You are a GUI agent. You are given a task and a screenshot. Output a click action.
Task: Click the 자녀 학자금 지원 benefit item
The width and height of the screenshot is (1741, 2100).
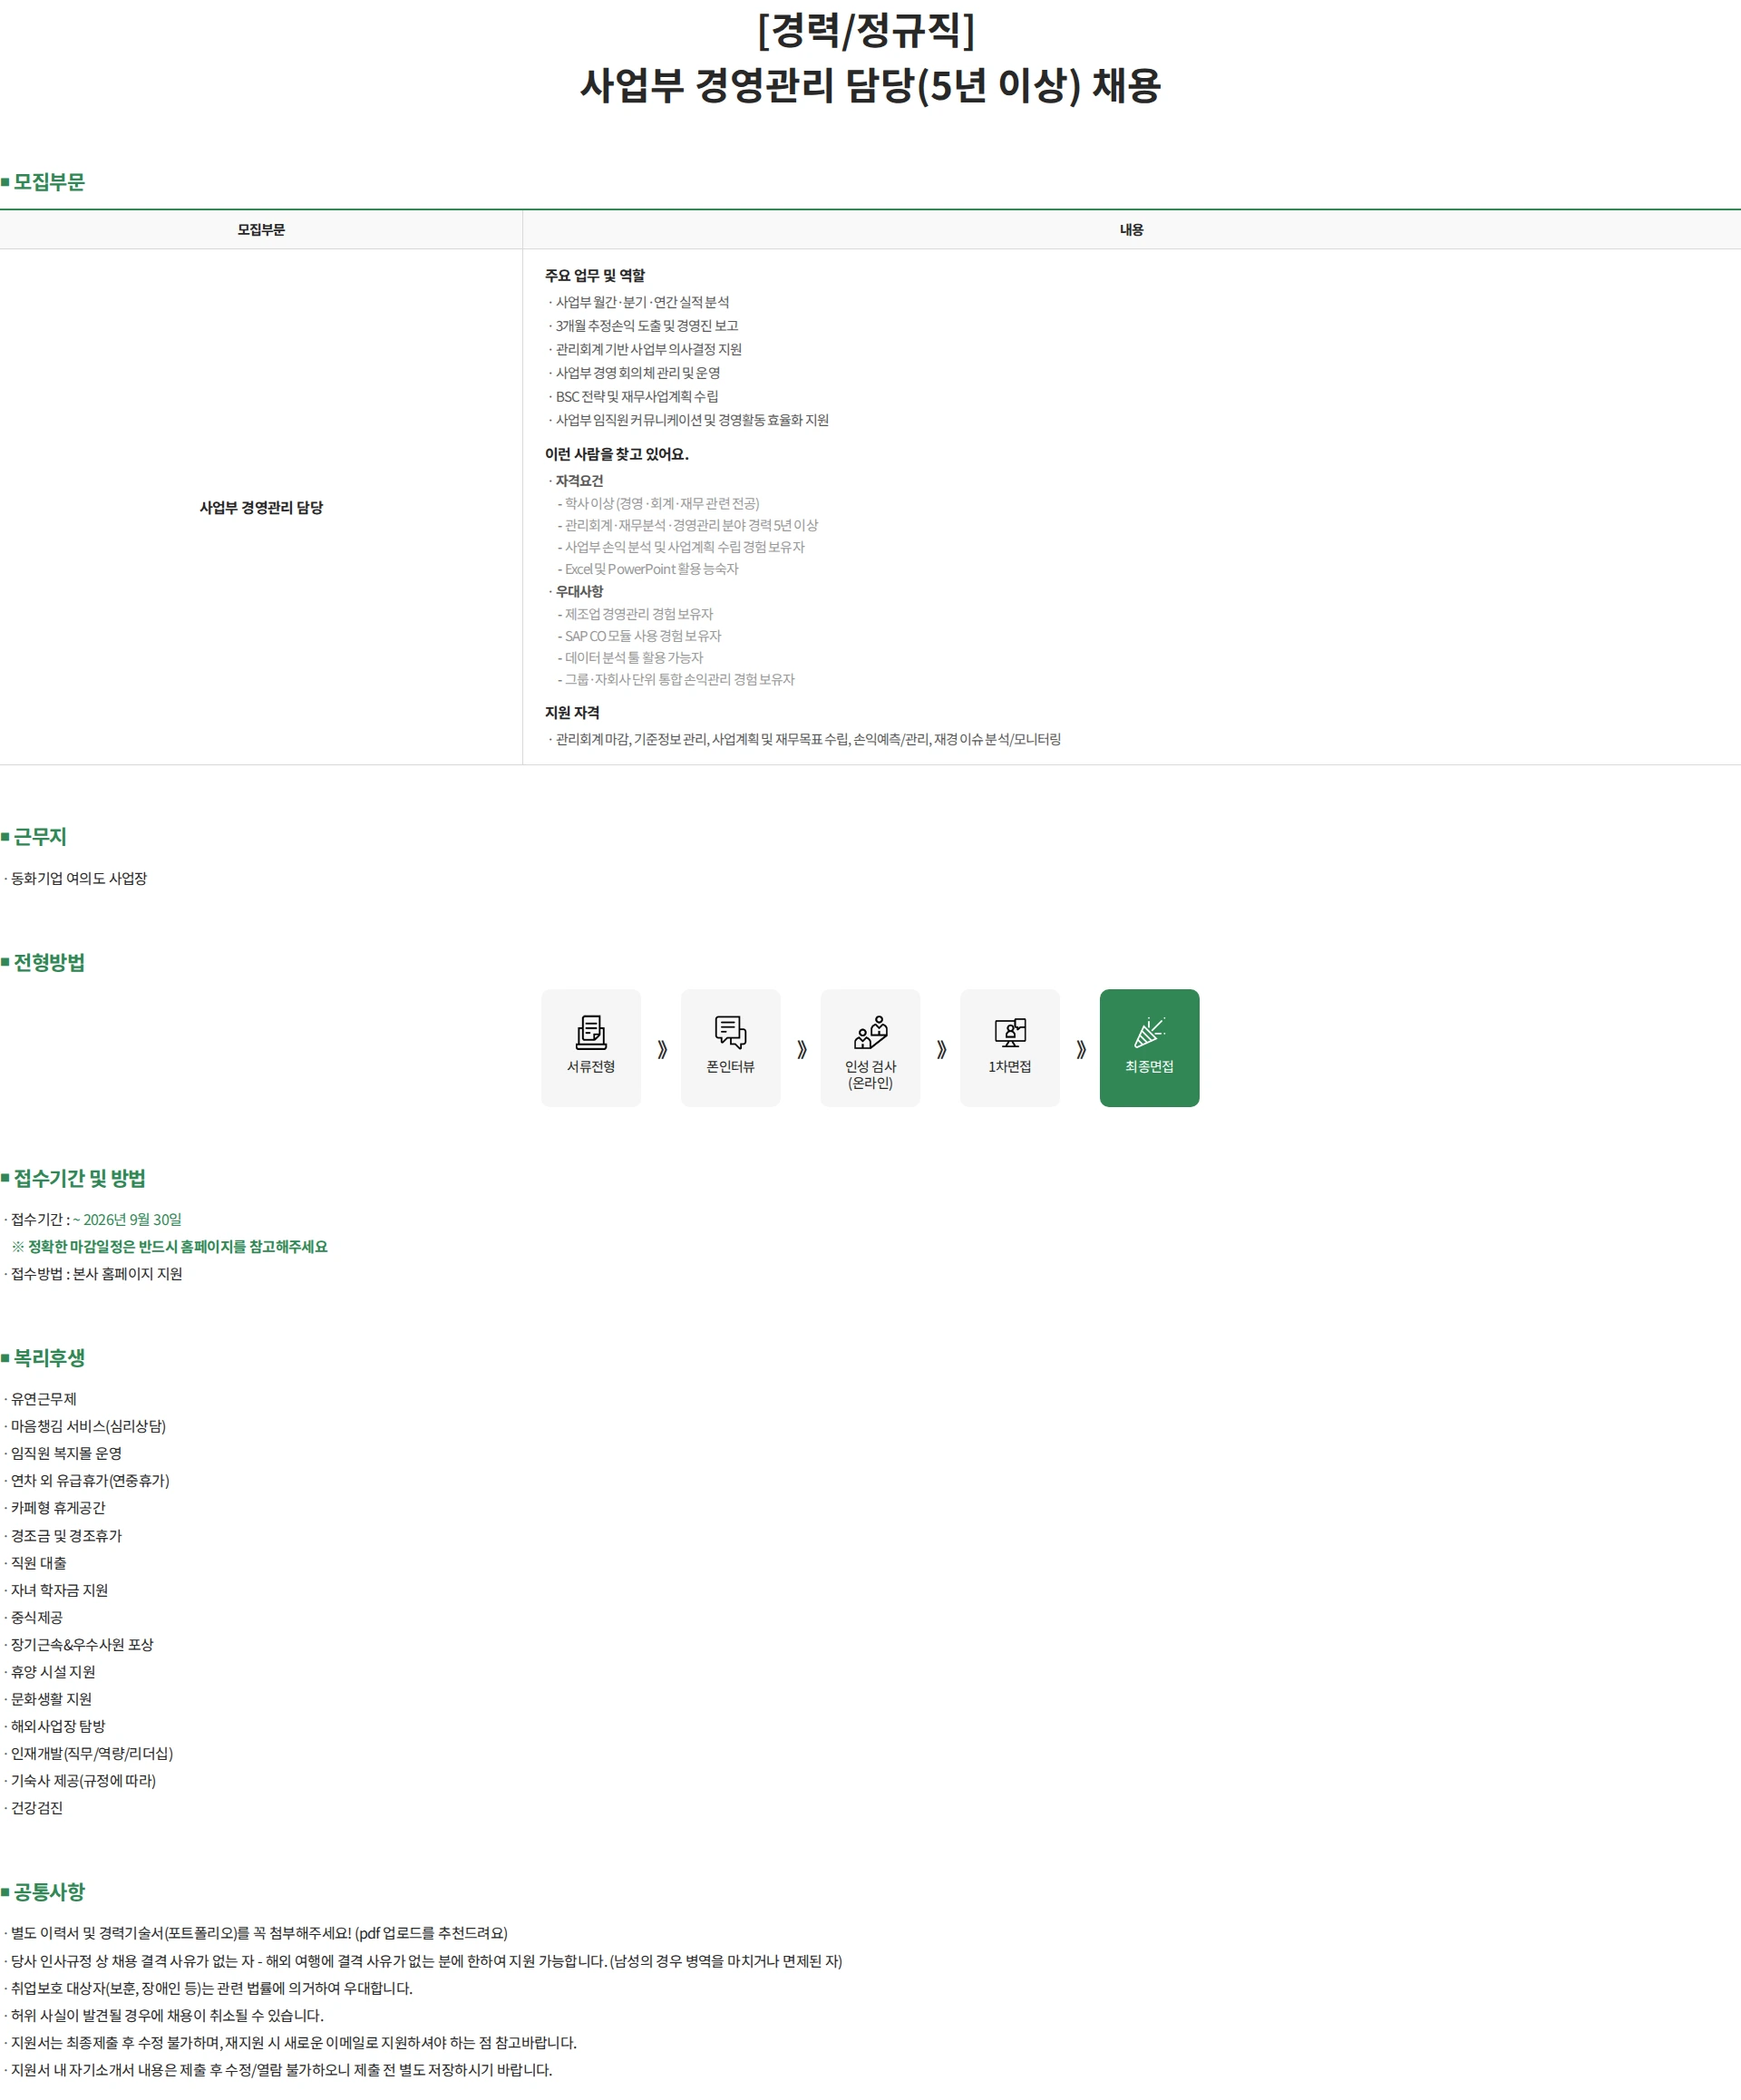click(x=58, y=1590)
